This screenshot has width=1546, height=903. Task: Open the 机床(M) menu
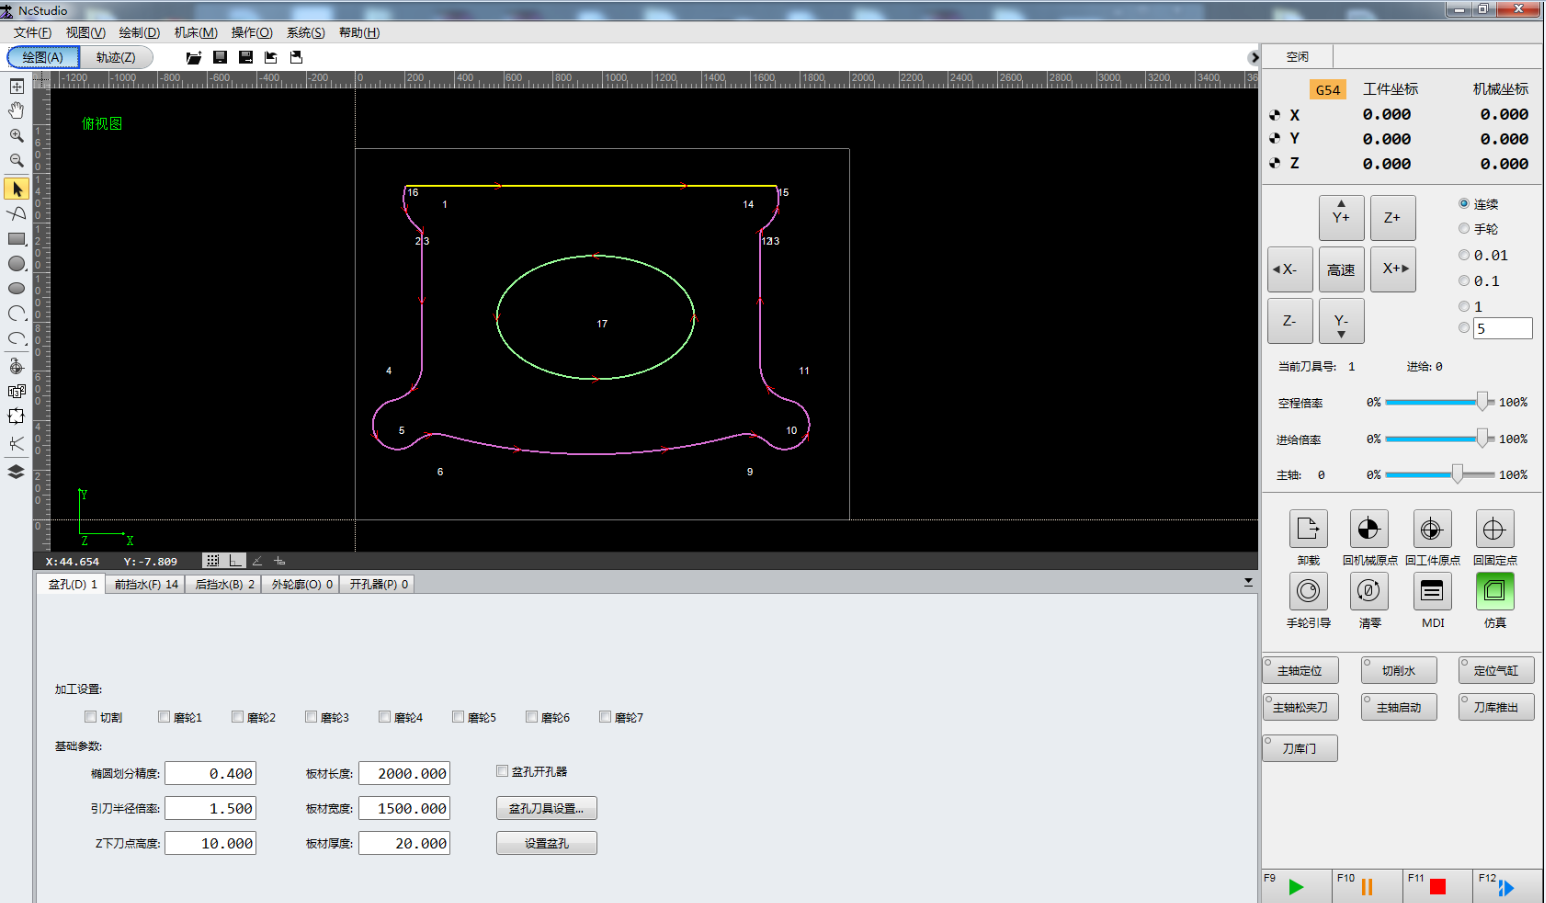196,33
